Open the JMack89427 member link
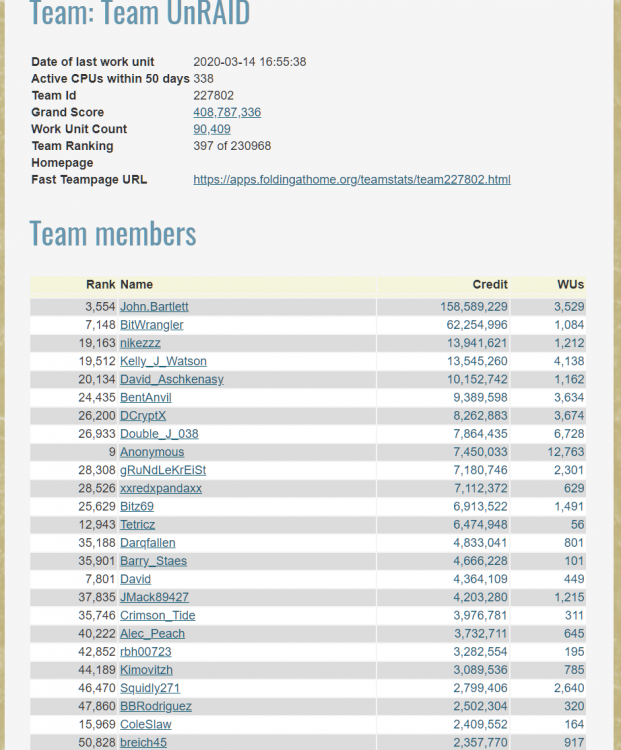Screen dimensions: 621x750 [x=154, y=597]
